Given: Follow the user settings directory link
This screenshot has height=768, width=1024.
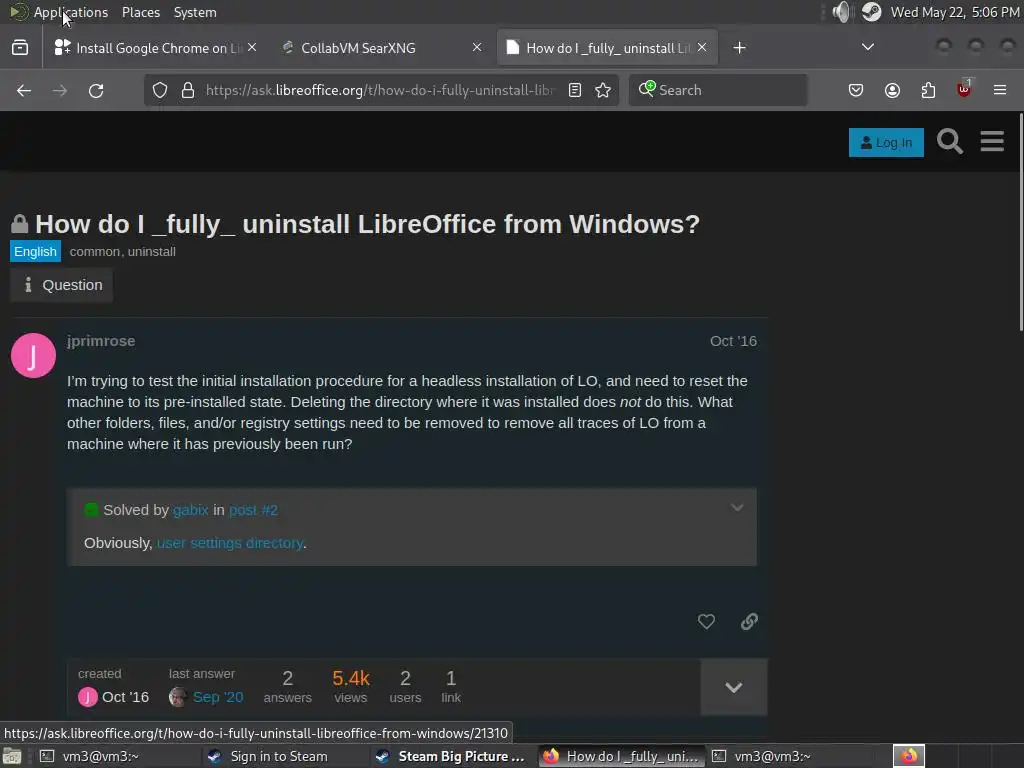Looking at the screenshot, I should tap(230, 543).
